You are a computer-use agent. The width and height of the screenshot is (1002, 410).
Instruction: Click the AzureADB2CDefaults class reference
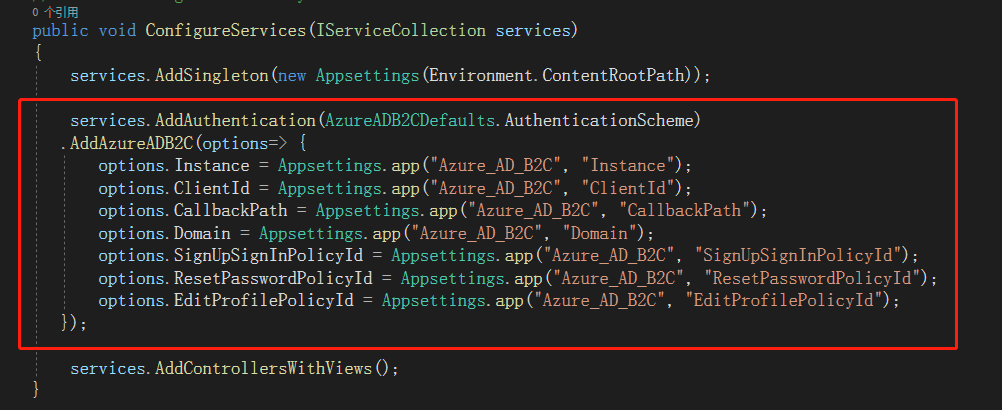point(410,121)
